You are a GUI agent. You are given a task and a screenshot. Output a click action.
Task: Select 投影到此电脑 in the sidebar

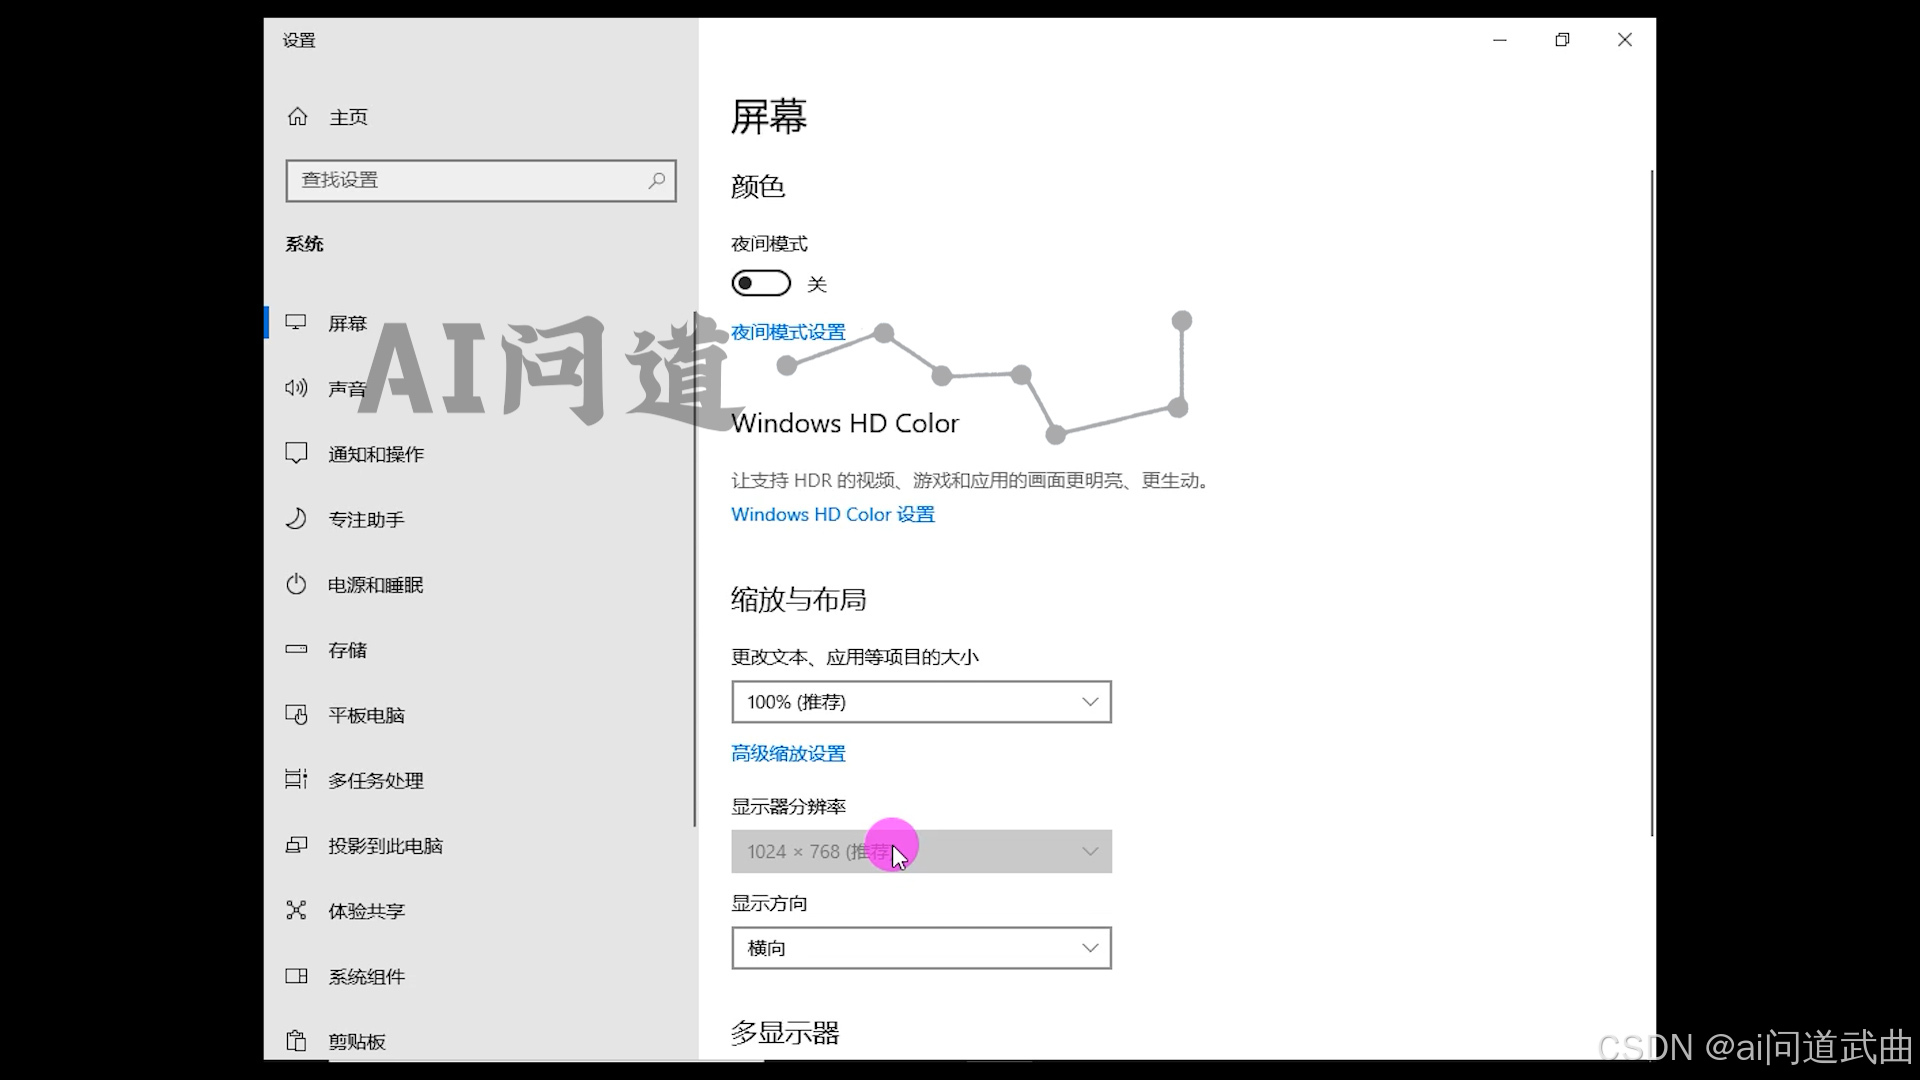385,846
